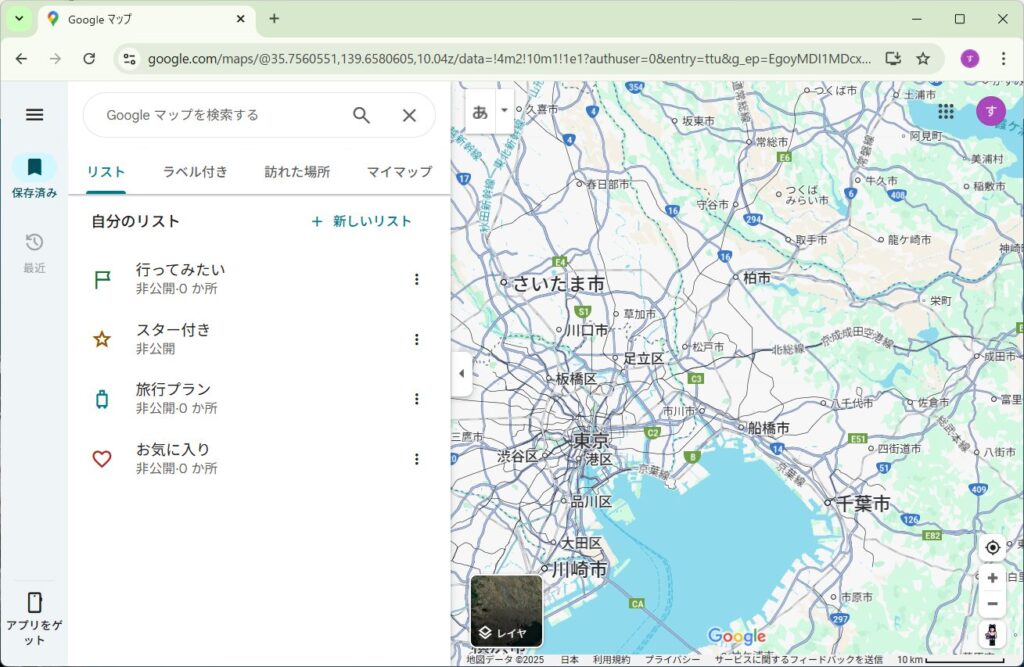This screenshot has width=1024, height=667.
Task: Switch to the 訪れた場所 tab
Action: [x=297, y=172]
